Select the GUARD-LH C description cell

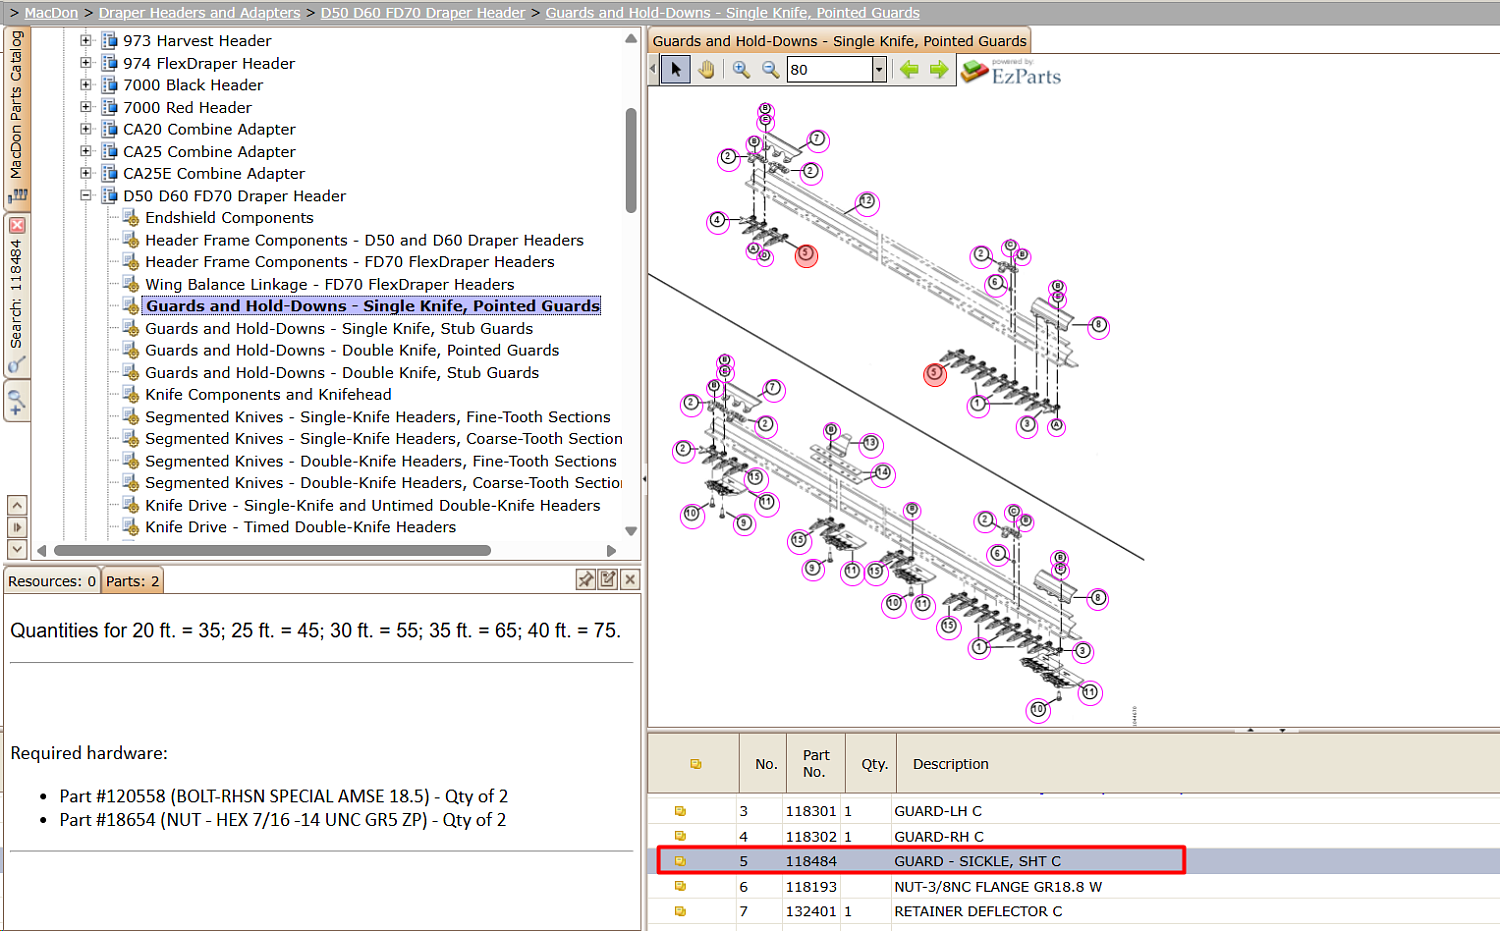click(x=938, y=811)
